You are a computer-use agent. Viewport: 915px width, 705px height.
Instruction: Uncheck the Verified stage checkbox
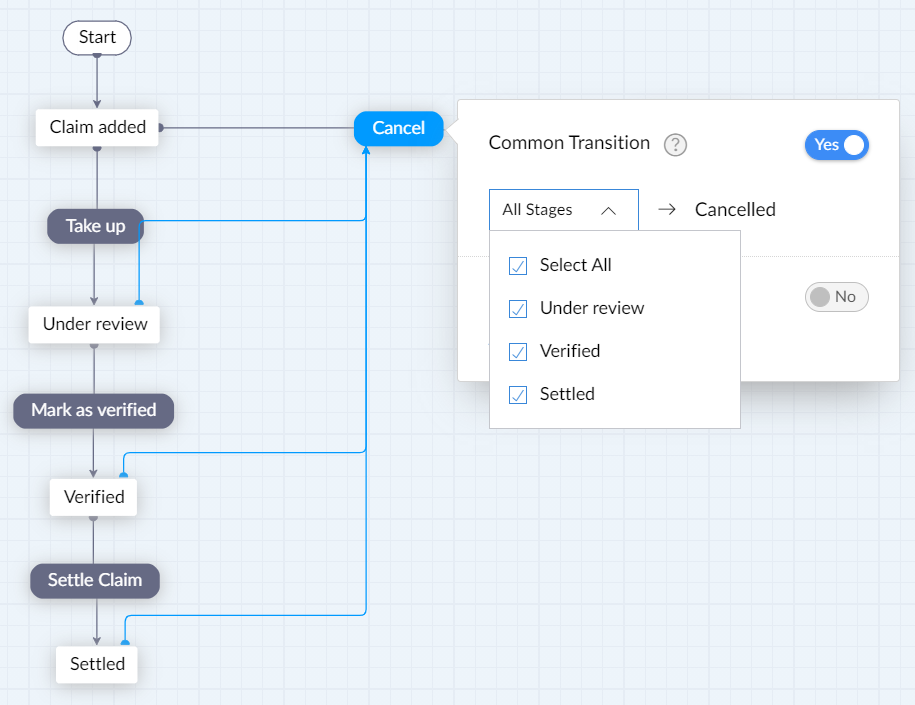(x=518, y=352)
